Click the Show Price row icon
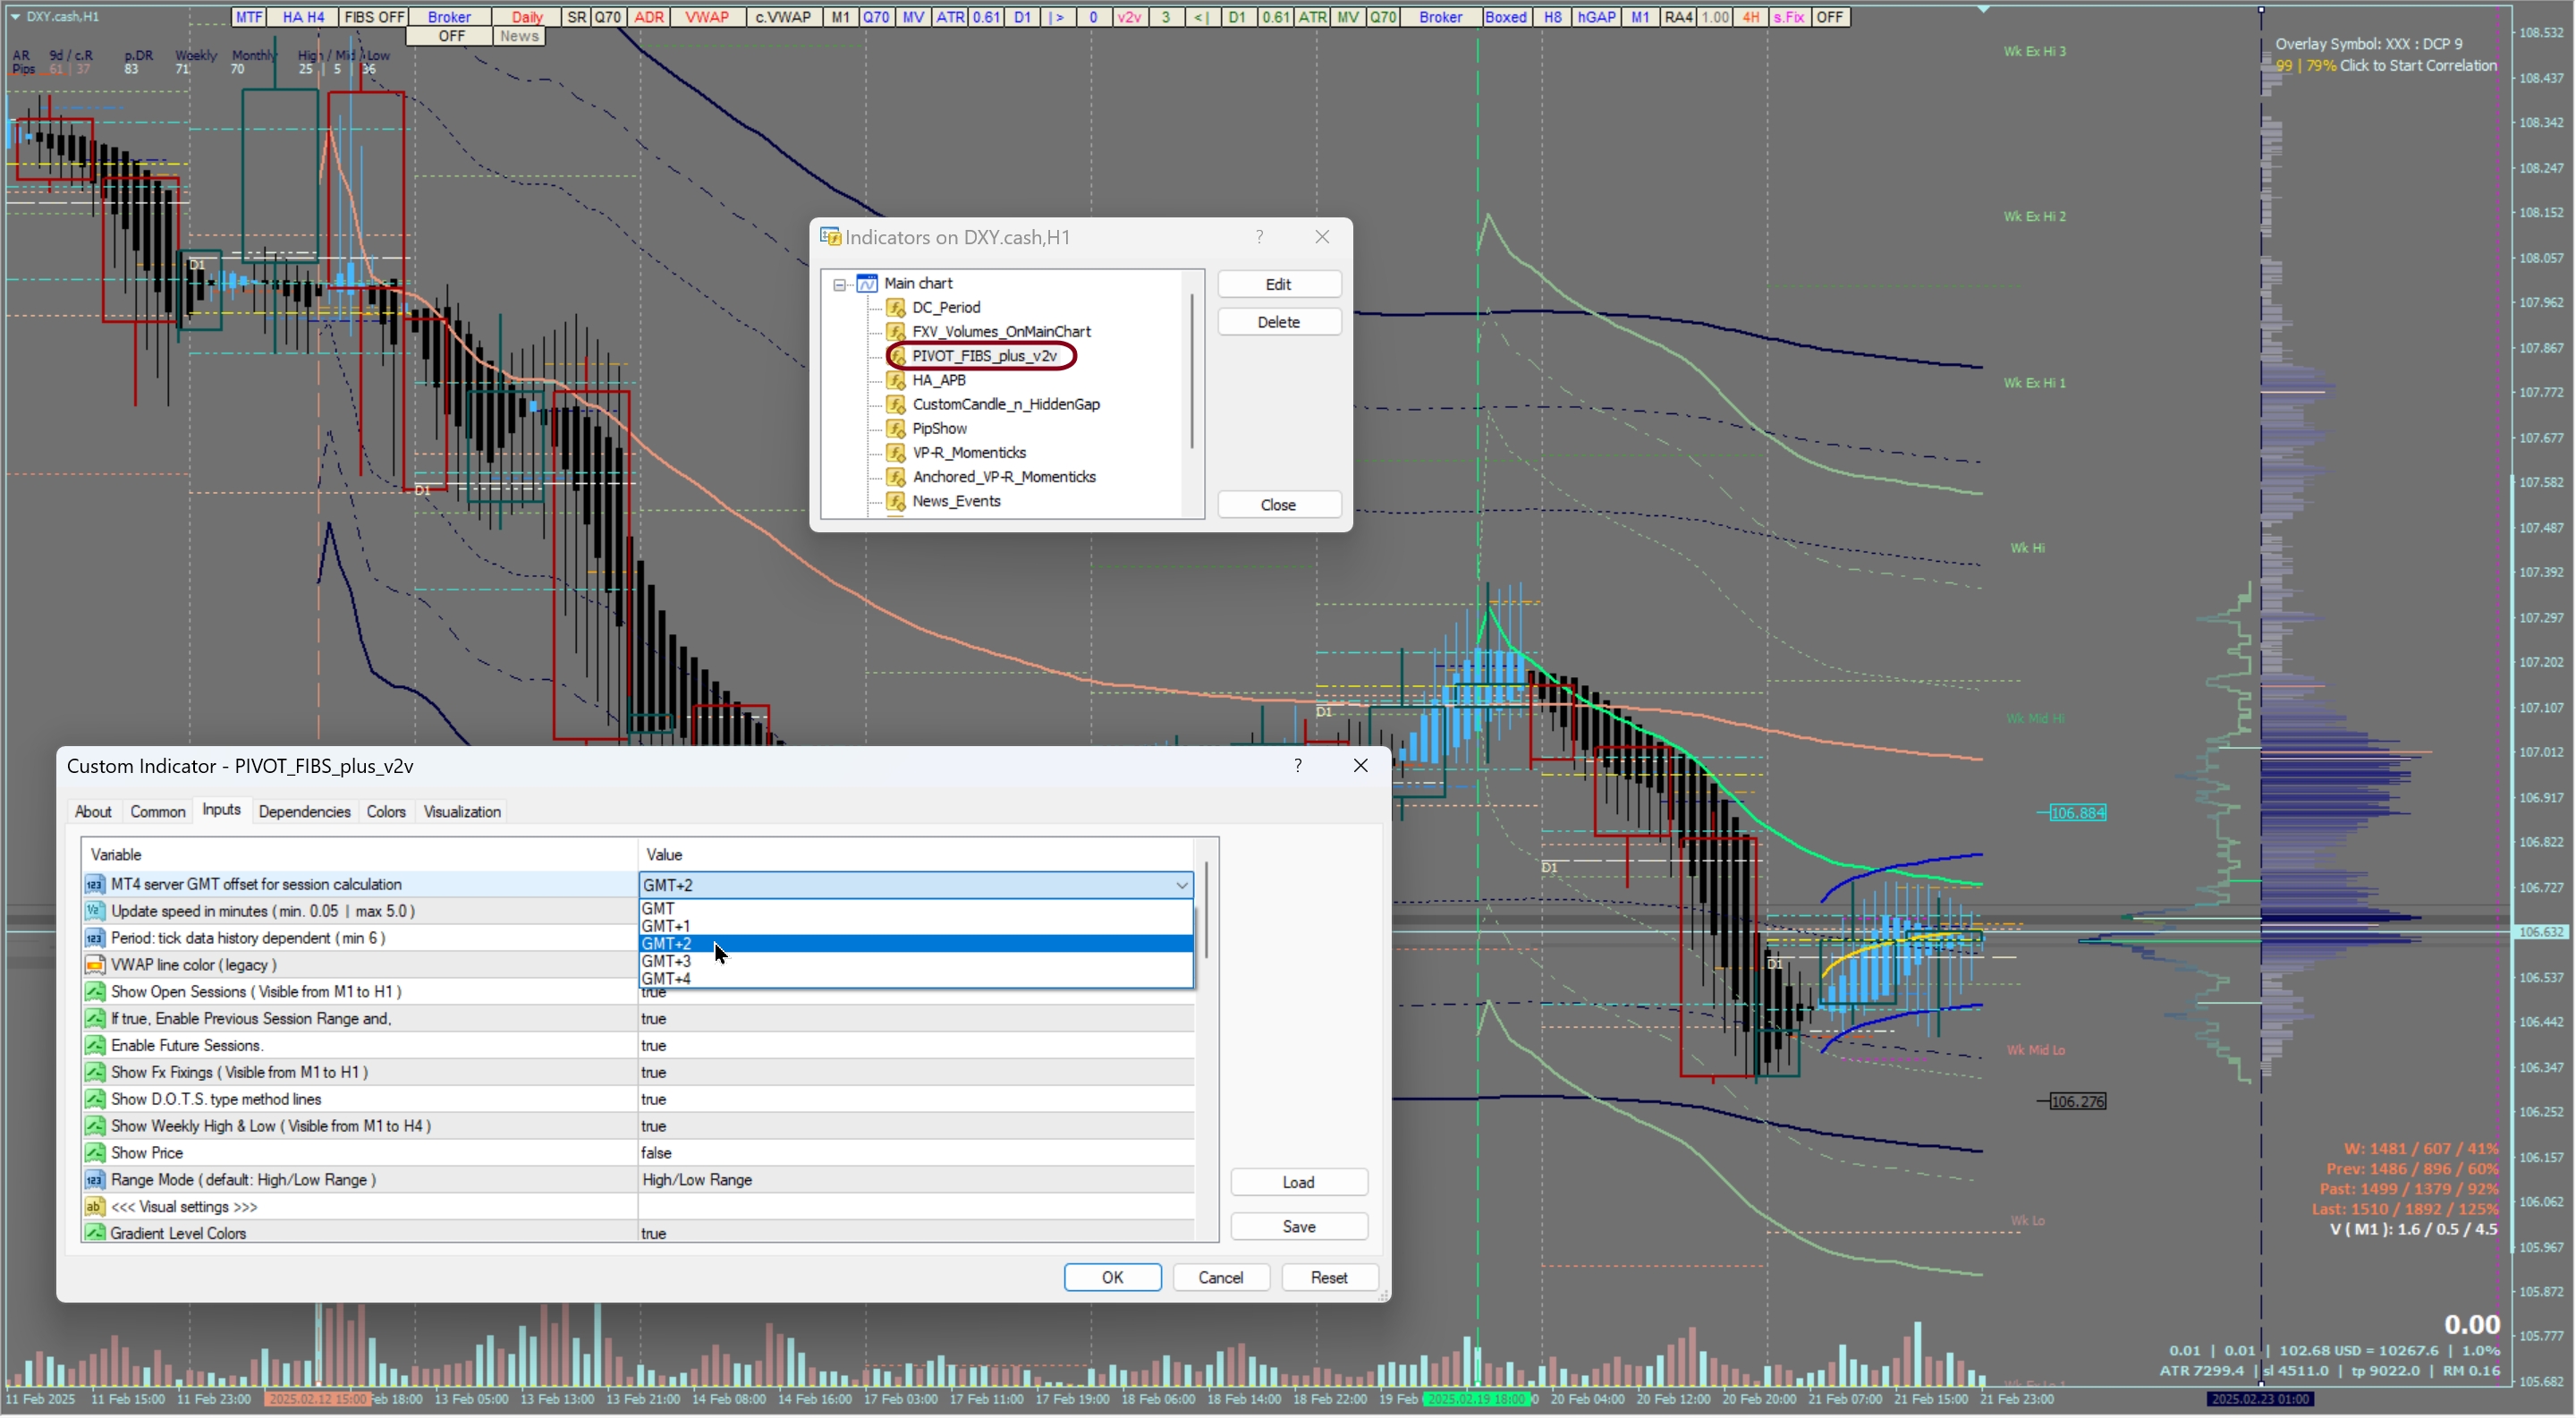This screenshot has width=2576, height=1418. 95,1153
